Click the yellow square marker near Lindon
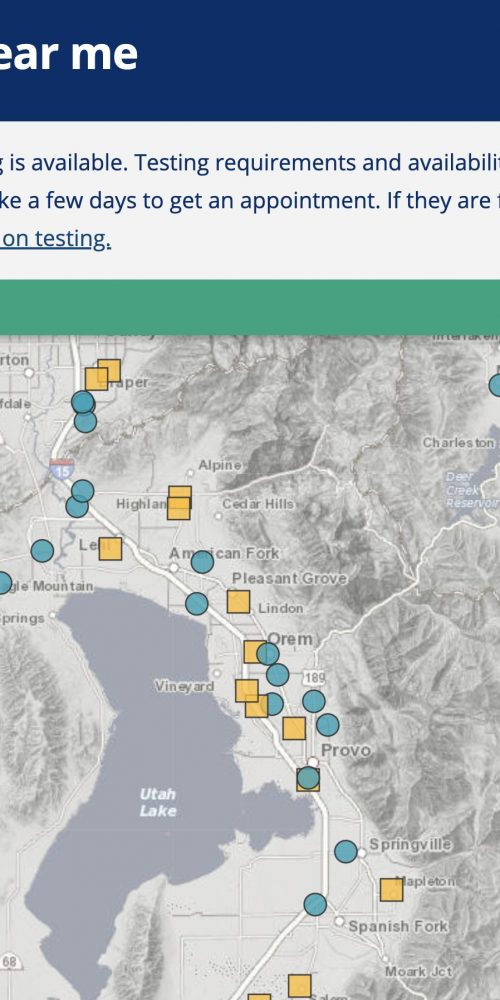The image size is (500, 1000). (239, 601)
